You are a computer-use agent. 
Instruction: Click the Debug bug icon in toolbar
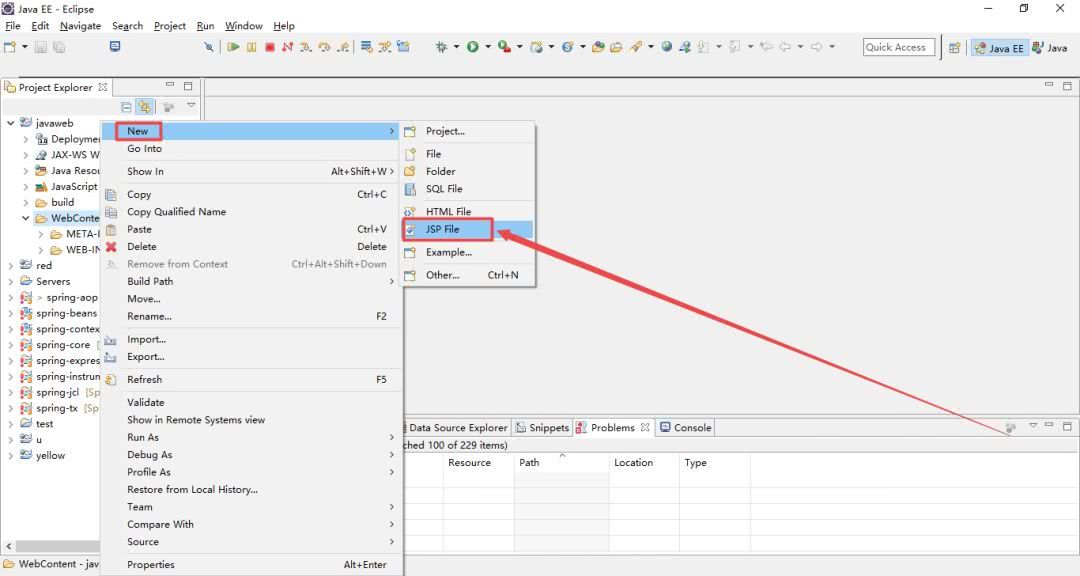[x=442, y=47]
